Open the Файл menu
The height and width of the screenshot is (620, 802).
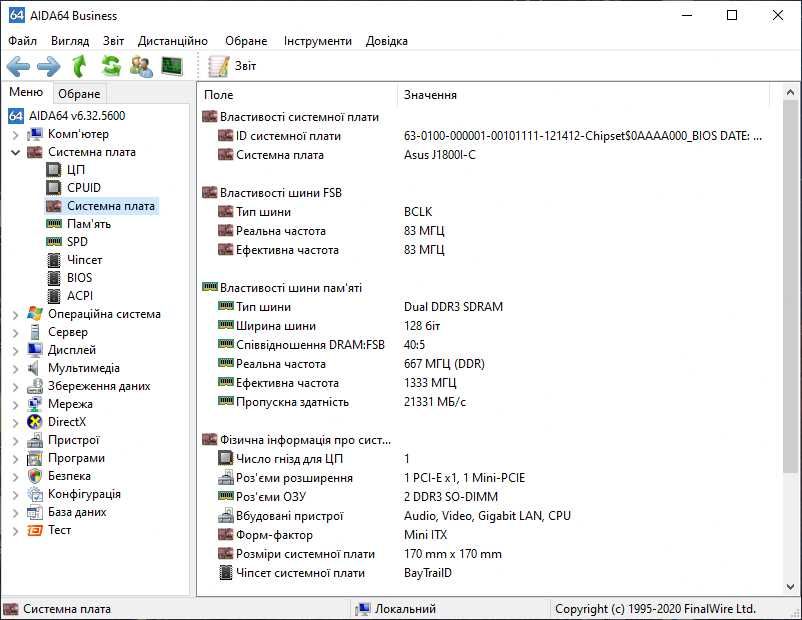point(23,41)
